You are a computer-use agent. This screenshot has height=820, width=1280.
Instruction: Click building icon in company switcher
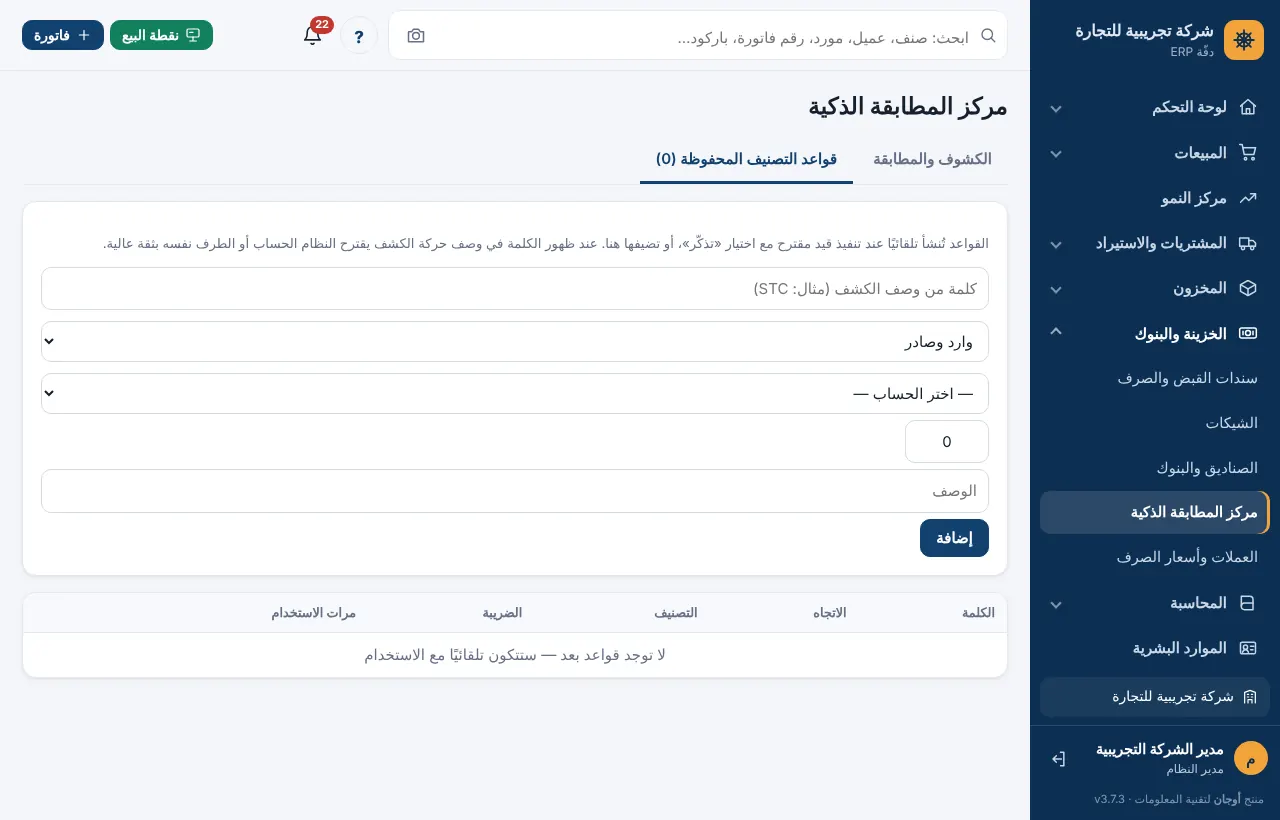(1249, 697)
